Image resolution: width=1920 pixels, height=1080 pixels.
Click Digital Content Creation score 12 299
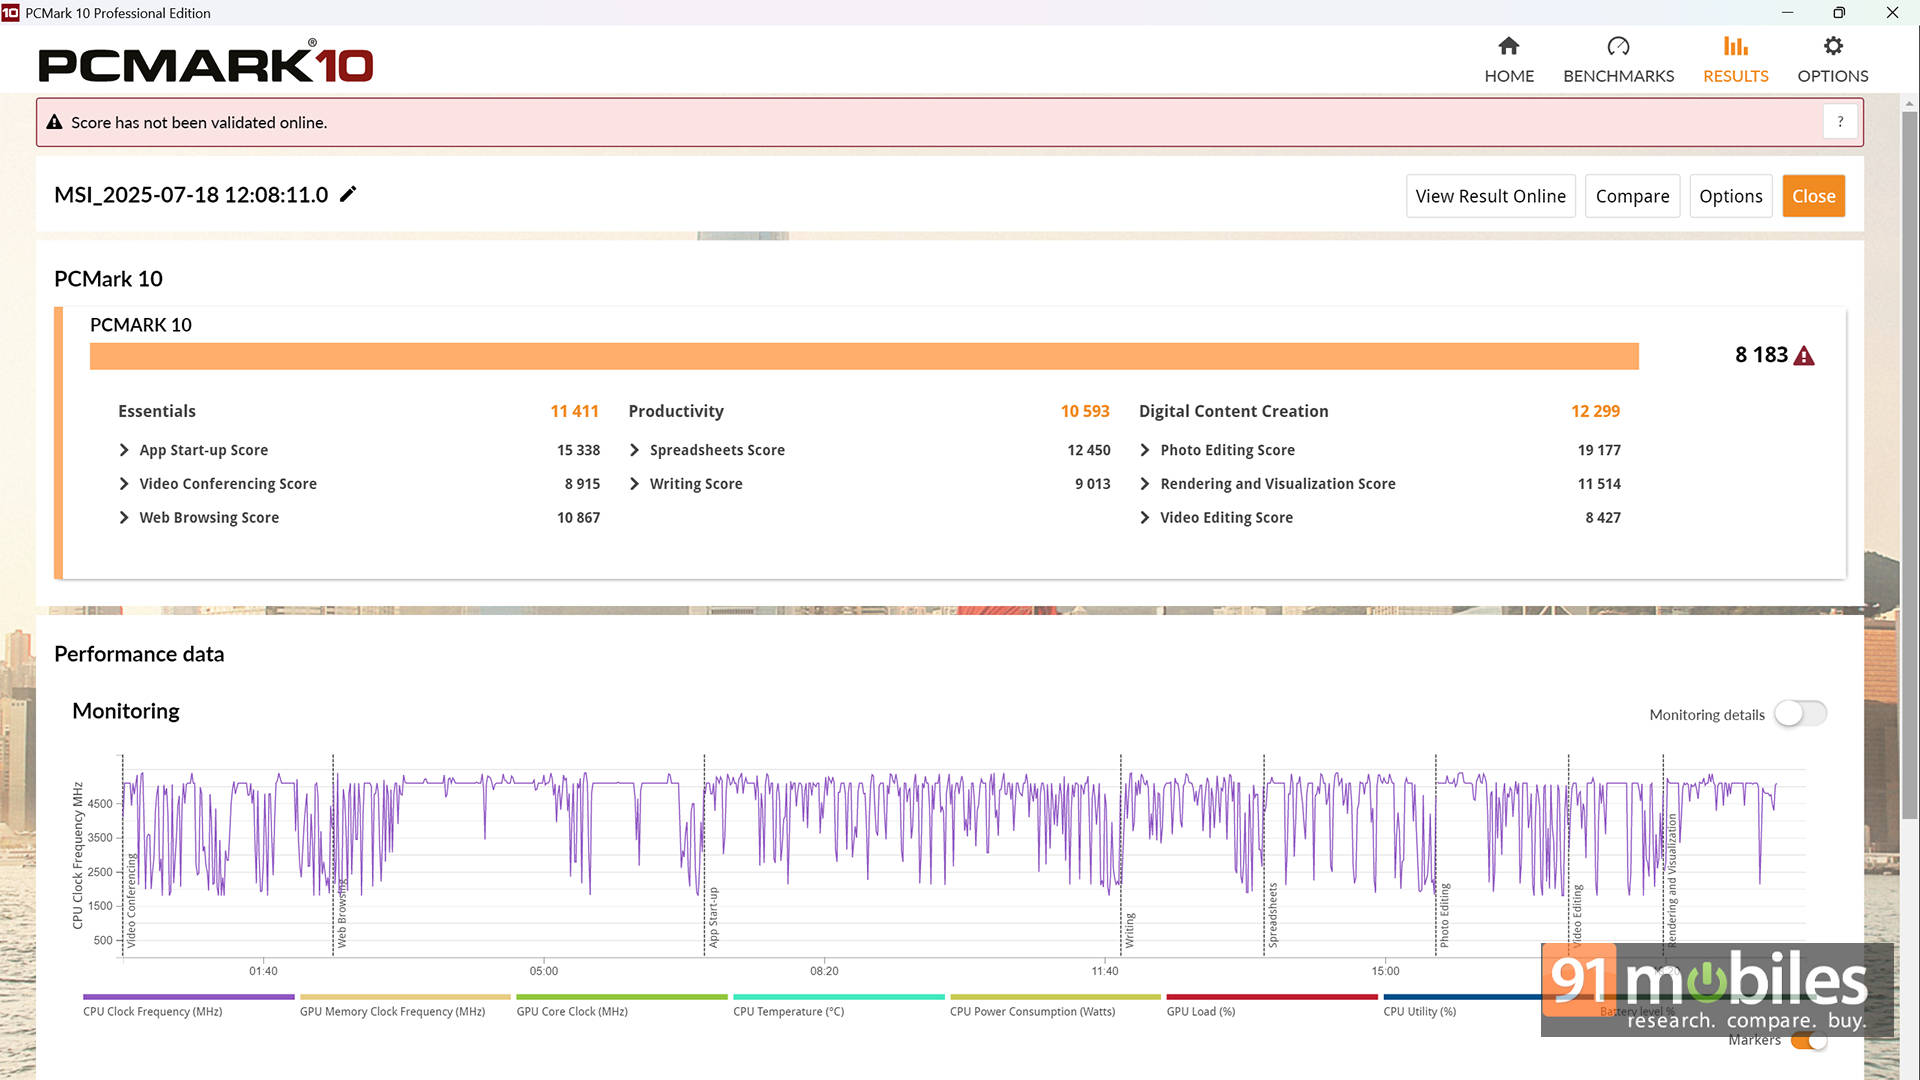[x=1595, y=411]
